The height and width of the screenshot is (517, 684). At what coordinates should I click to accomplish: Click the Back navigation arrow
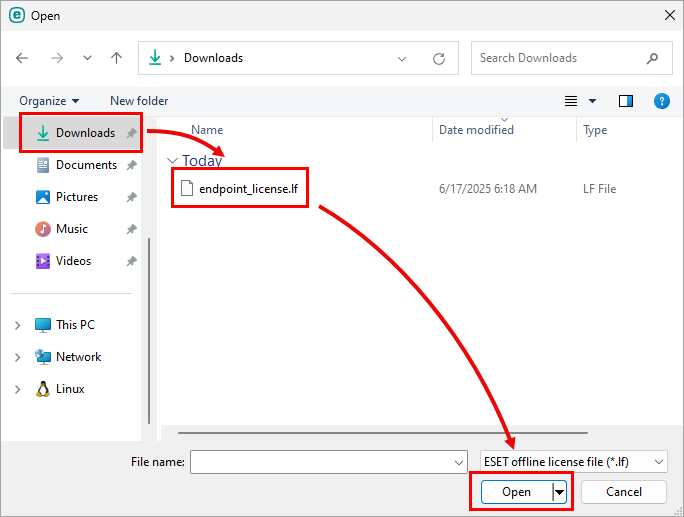click(22, 58)
